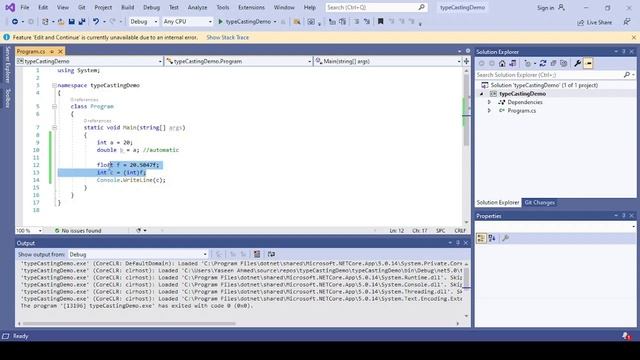Collapse the class Program code block
This screenshot has height=360, width=640.
[x=54, y=107]
